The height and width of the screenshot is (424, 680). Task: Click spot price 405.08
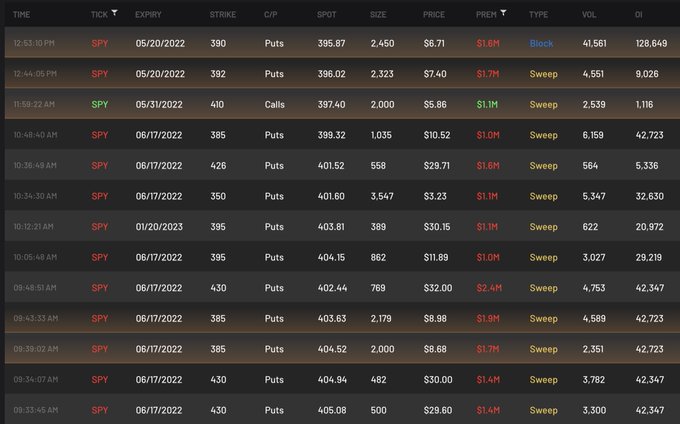(332, 410)
